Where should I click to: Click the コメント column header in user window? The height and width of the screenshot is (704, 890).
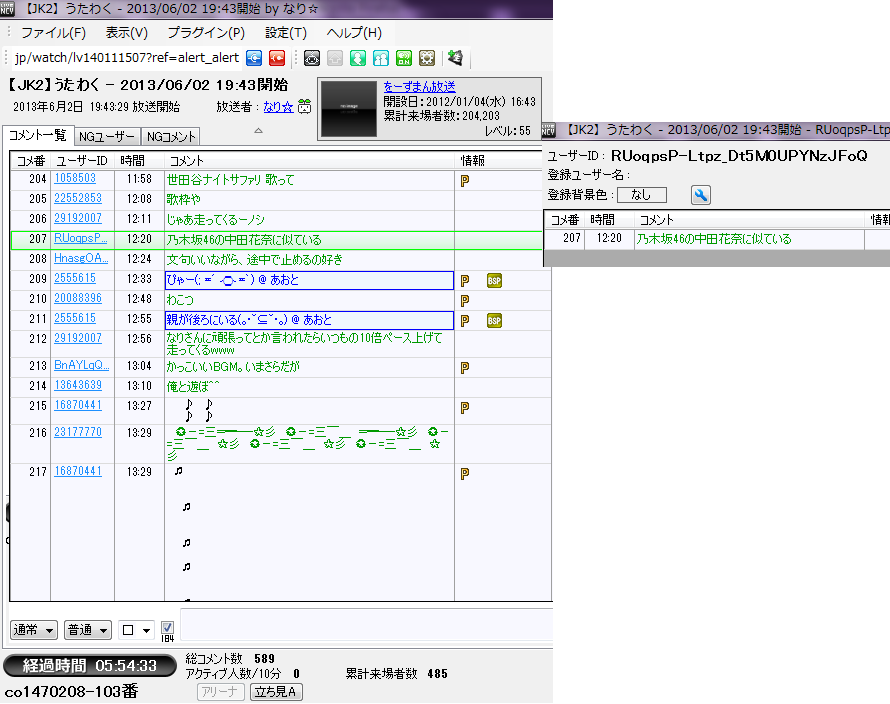749,220
